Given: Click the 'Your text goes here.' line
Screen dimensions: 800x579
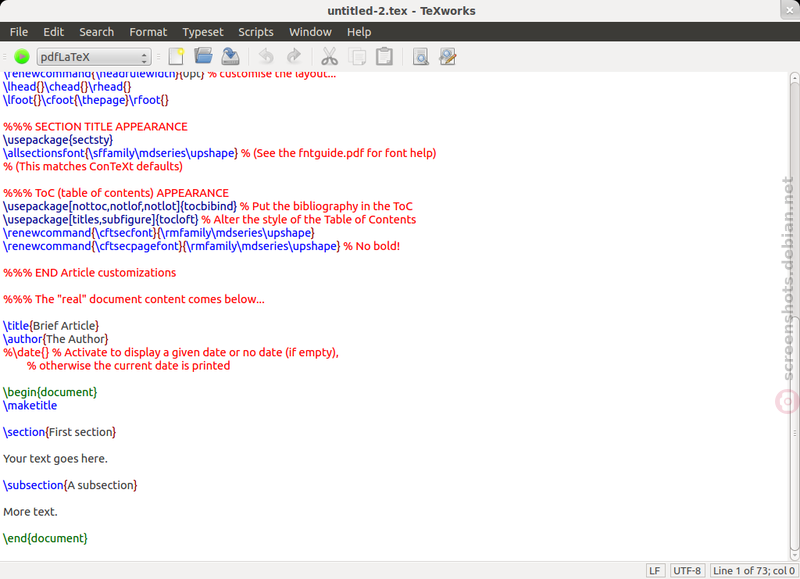Looking at the screenshot, I should 55,459.
